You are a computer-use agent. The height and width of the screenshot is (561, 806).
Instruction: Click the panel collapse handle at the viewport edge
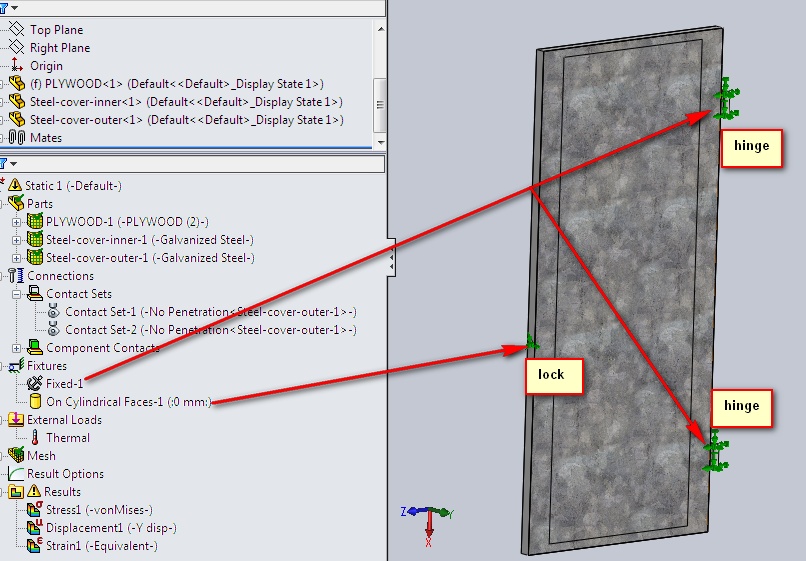pyautogui.click(x=392, y=258)
